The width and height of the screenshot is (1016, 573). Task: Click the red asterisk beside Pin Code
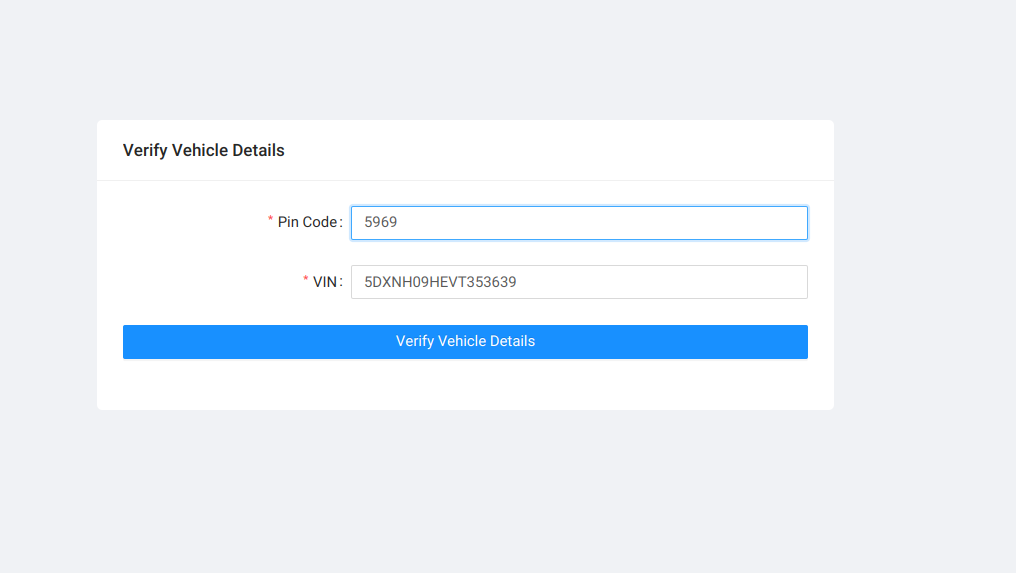(x=270, y=220)
